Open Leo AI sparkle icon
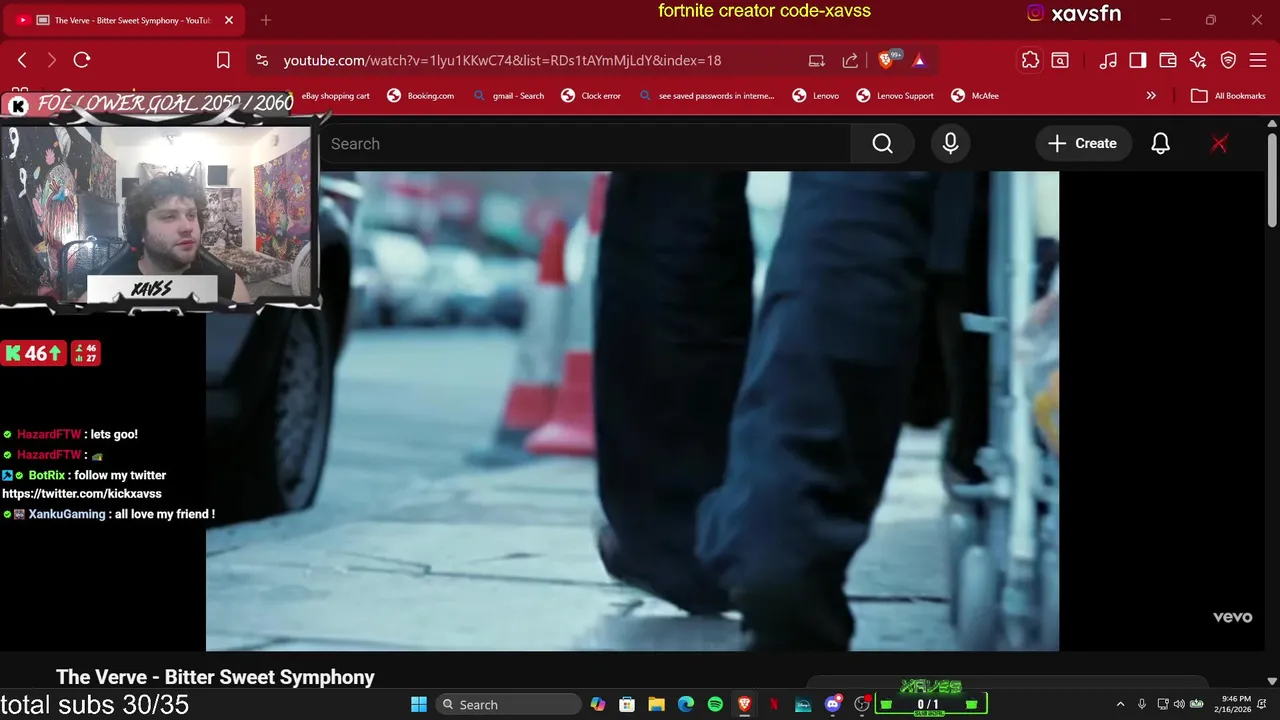Screen dimensions: 1280x720 [1198, 60]
